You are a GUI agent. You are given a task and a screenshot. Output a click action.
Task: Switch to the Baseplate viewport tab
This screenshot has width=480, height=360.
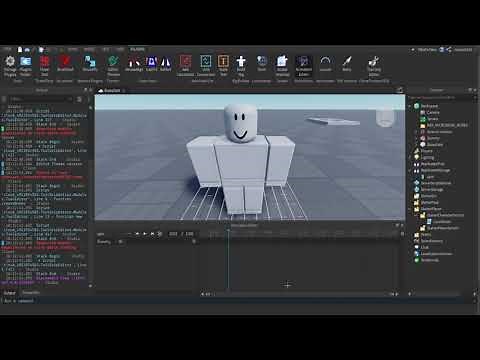click(112, 90)
